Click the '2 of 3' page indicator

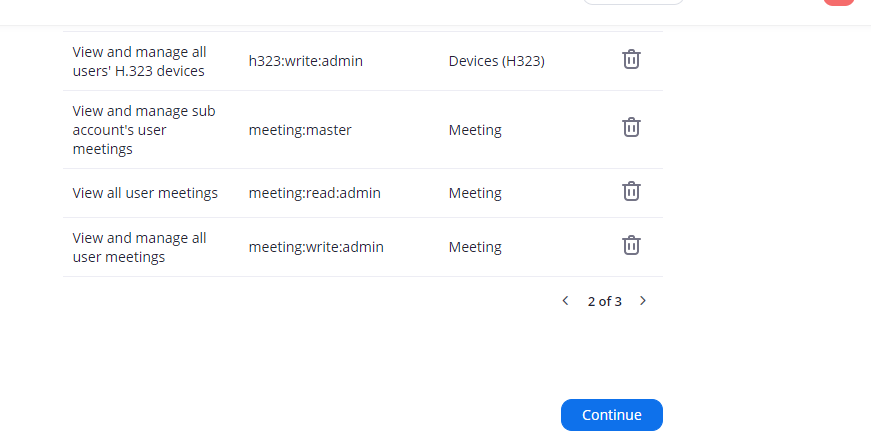[604, 301]
